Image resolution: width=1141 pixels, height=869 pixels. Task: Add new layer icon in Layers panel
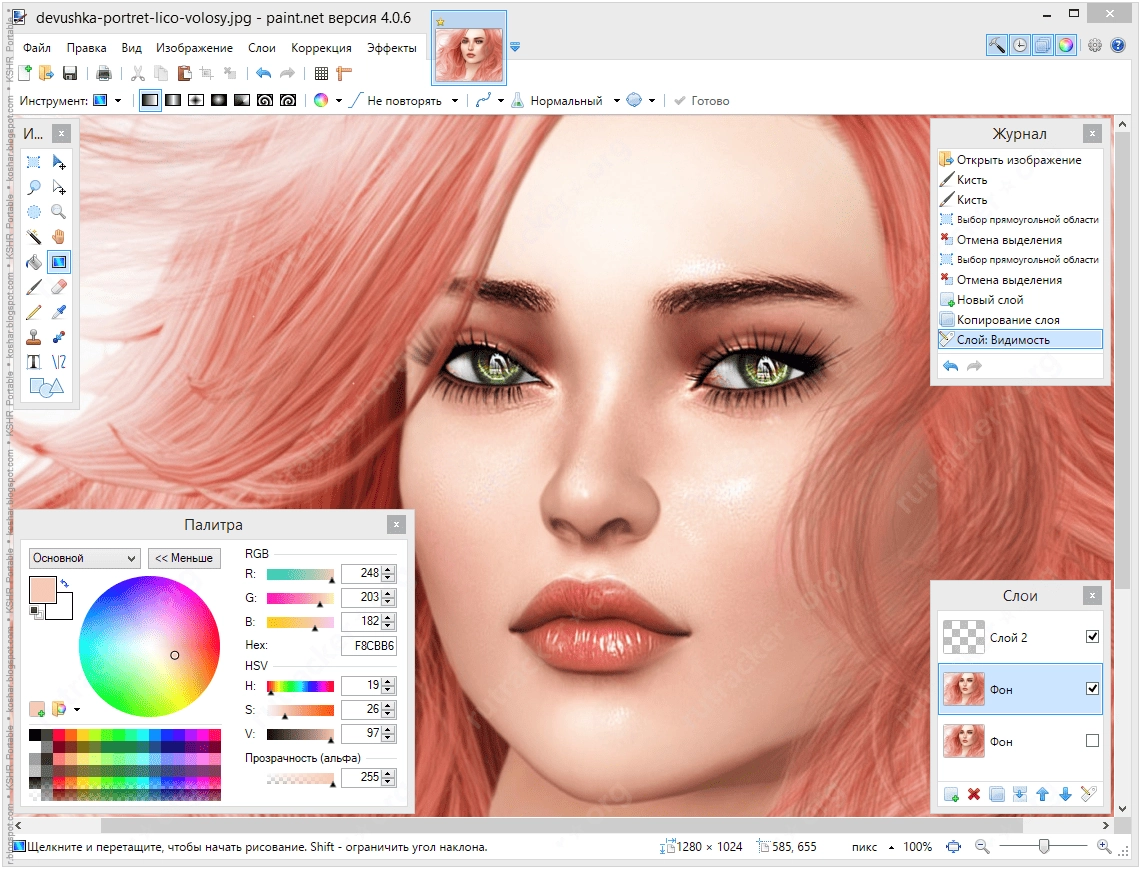[x=951, y=794]
